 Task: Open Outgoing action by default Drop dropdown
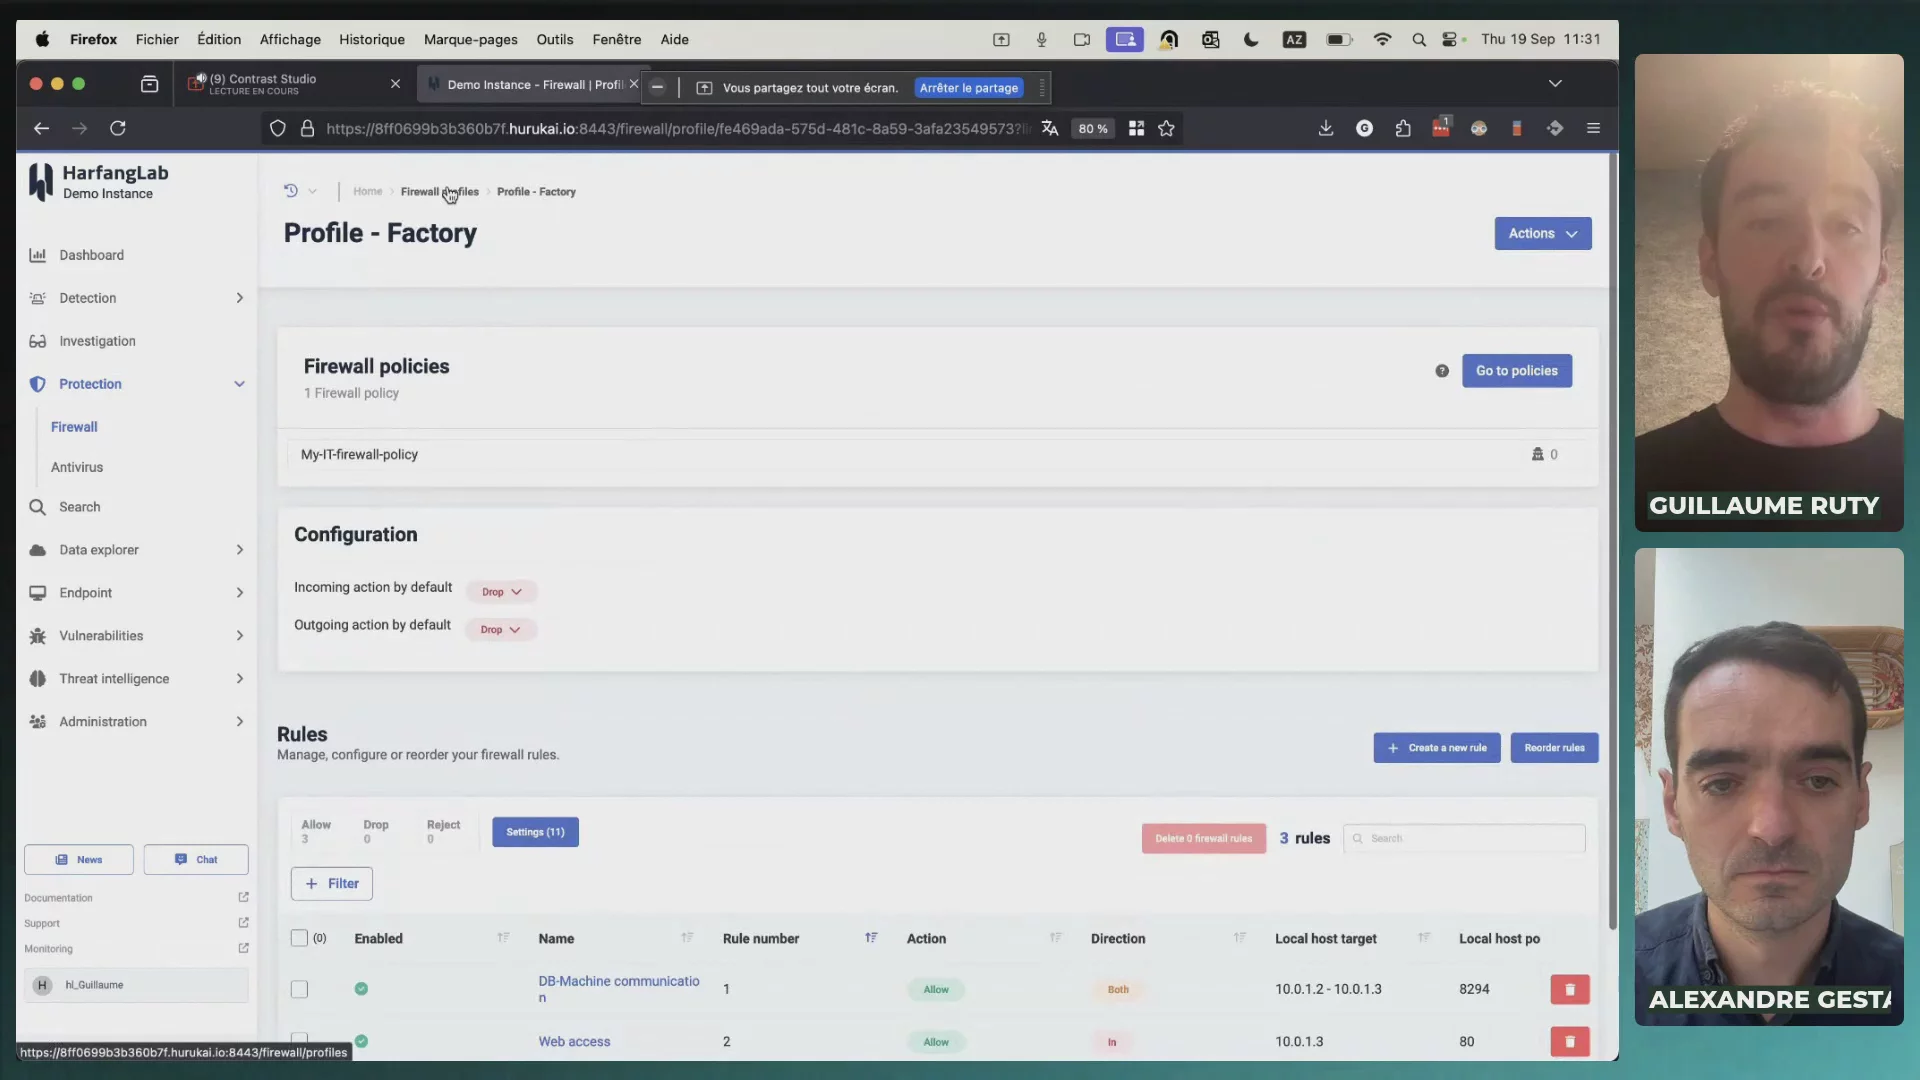[501, 630]
